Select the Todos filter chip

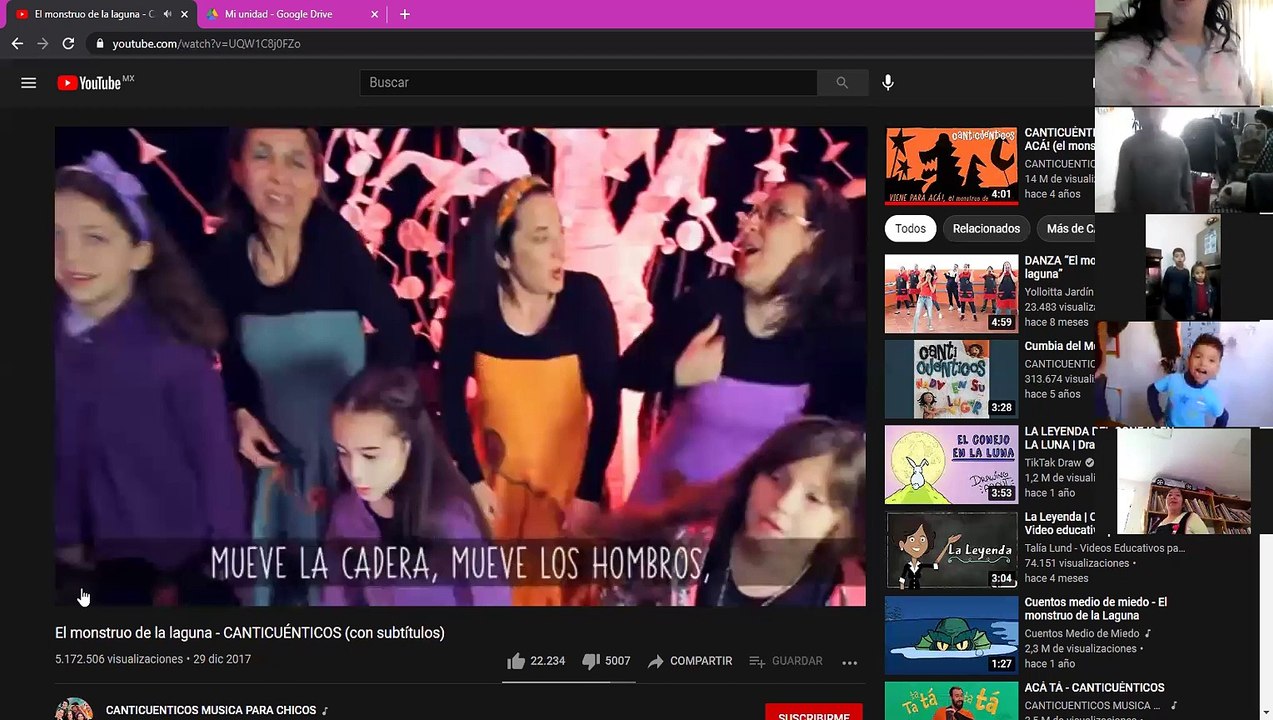click(x=910, y=229)
